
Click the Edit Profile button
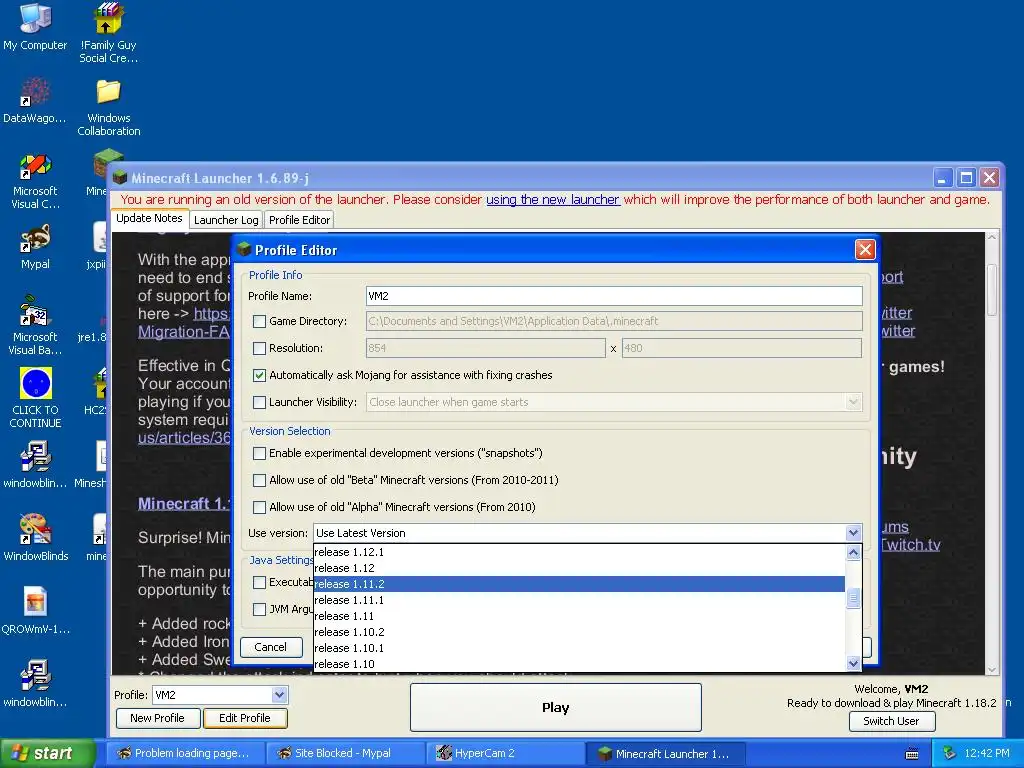[x=245, y=718]
